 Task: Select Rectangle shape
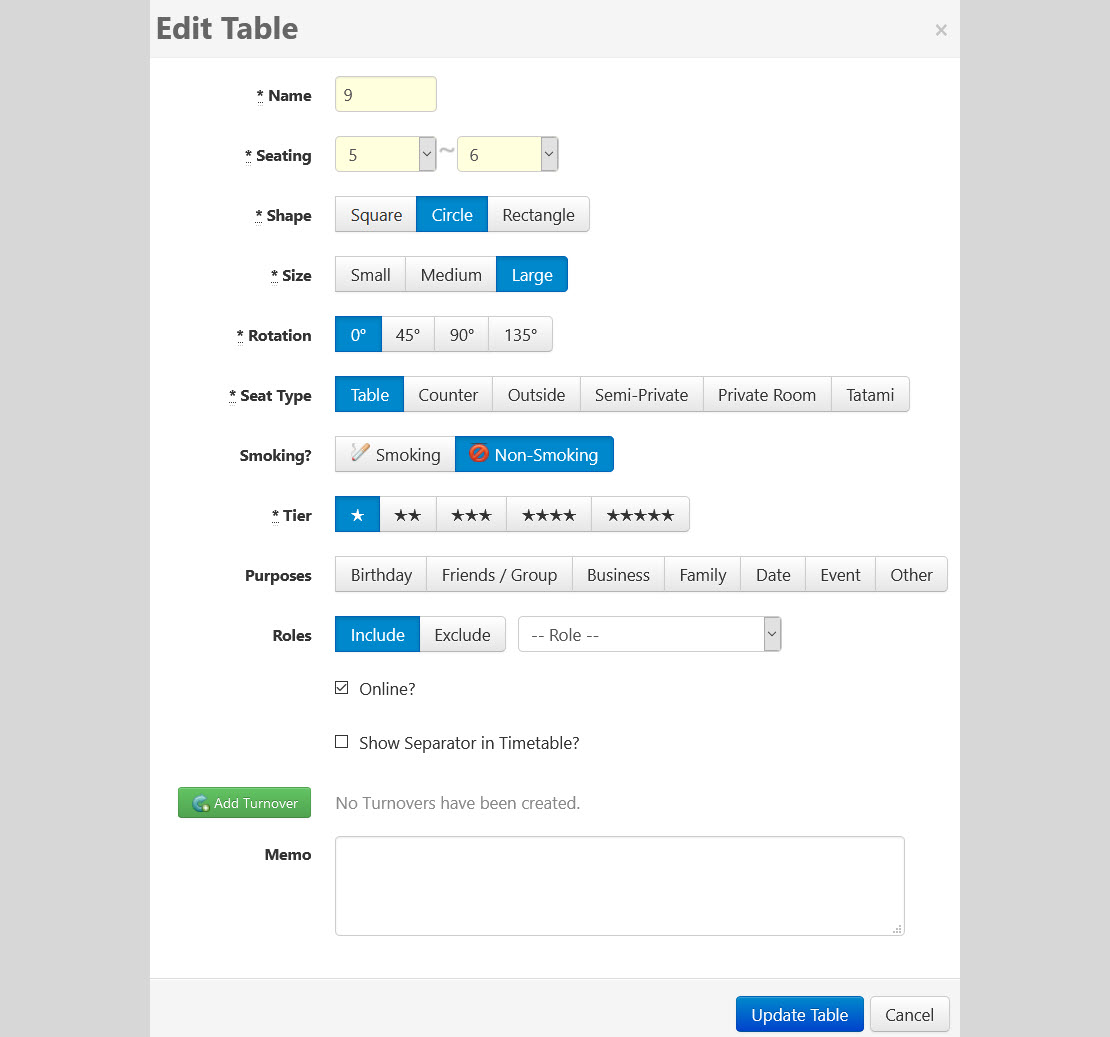pyautogui.click(x=538, y=214)
